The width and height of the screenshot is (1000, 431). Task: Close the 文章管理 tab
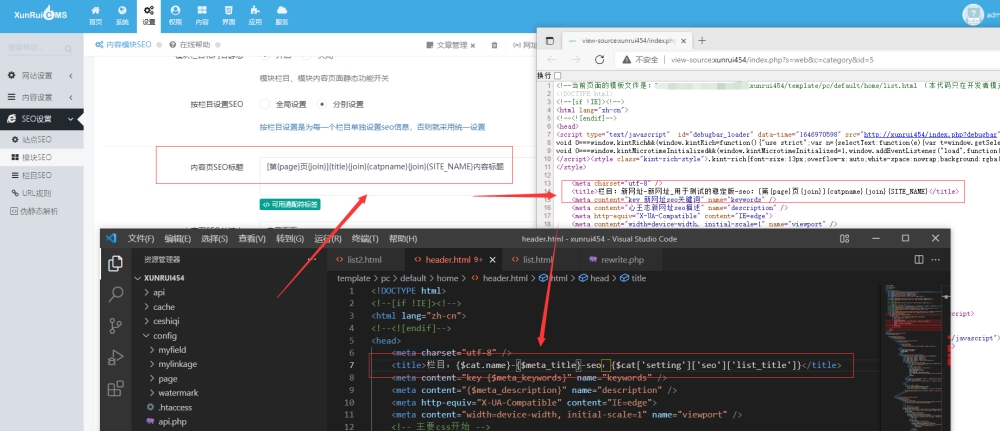pos(473,45)
